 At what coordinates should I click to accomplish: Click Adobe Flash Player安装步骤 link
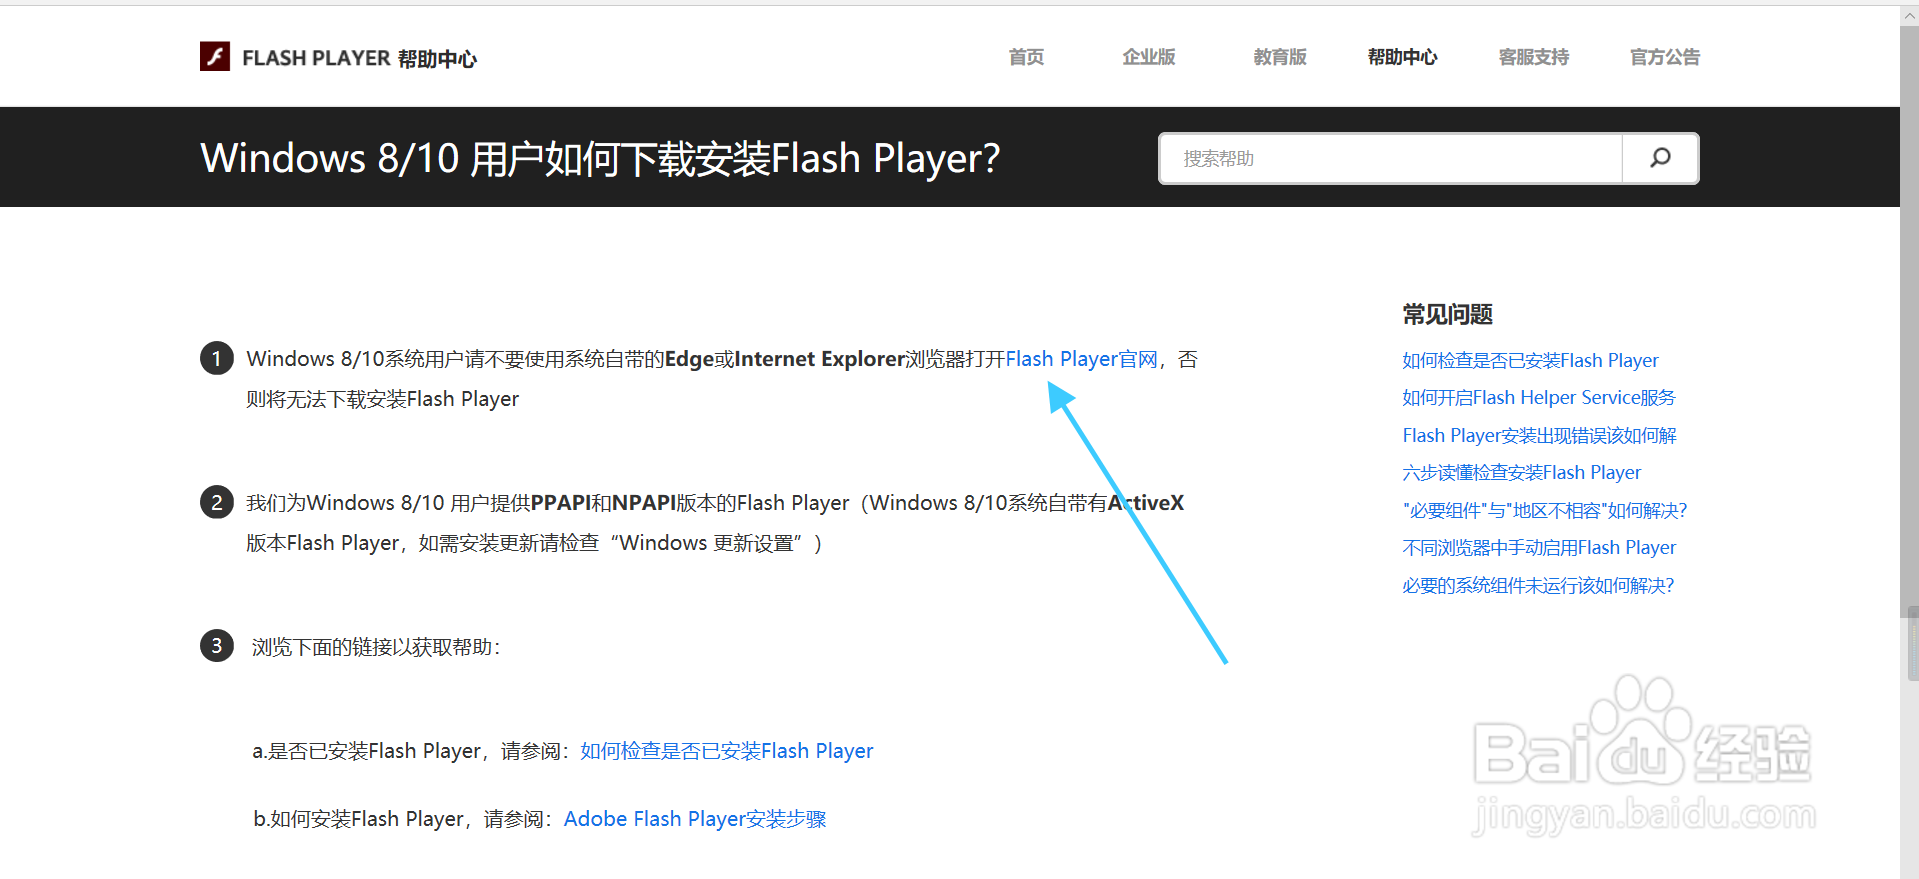click(x=695, y=819)
